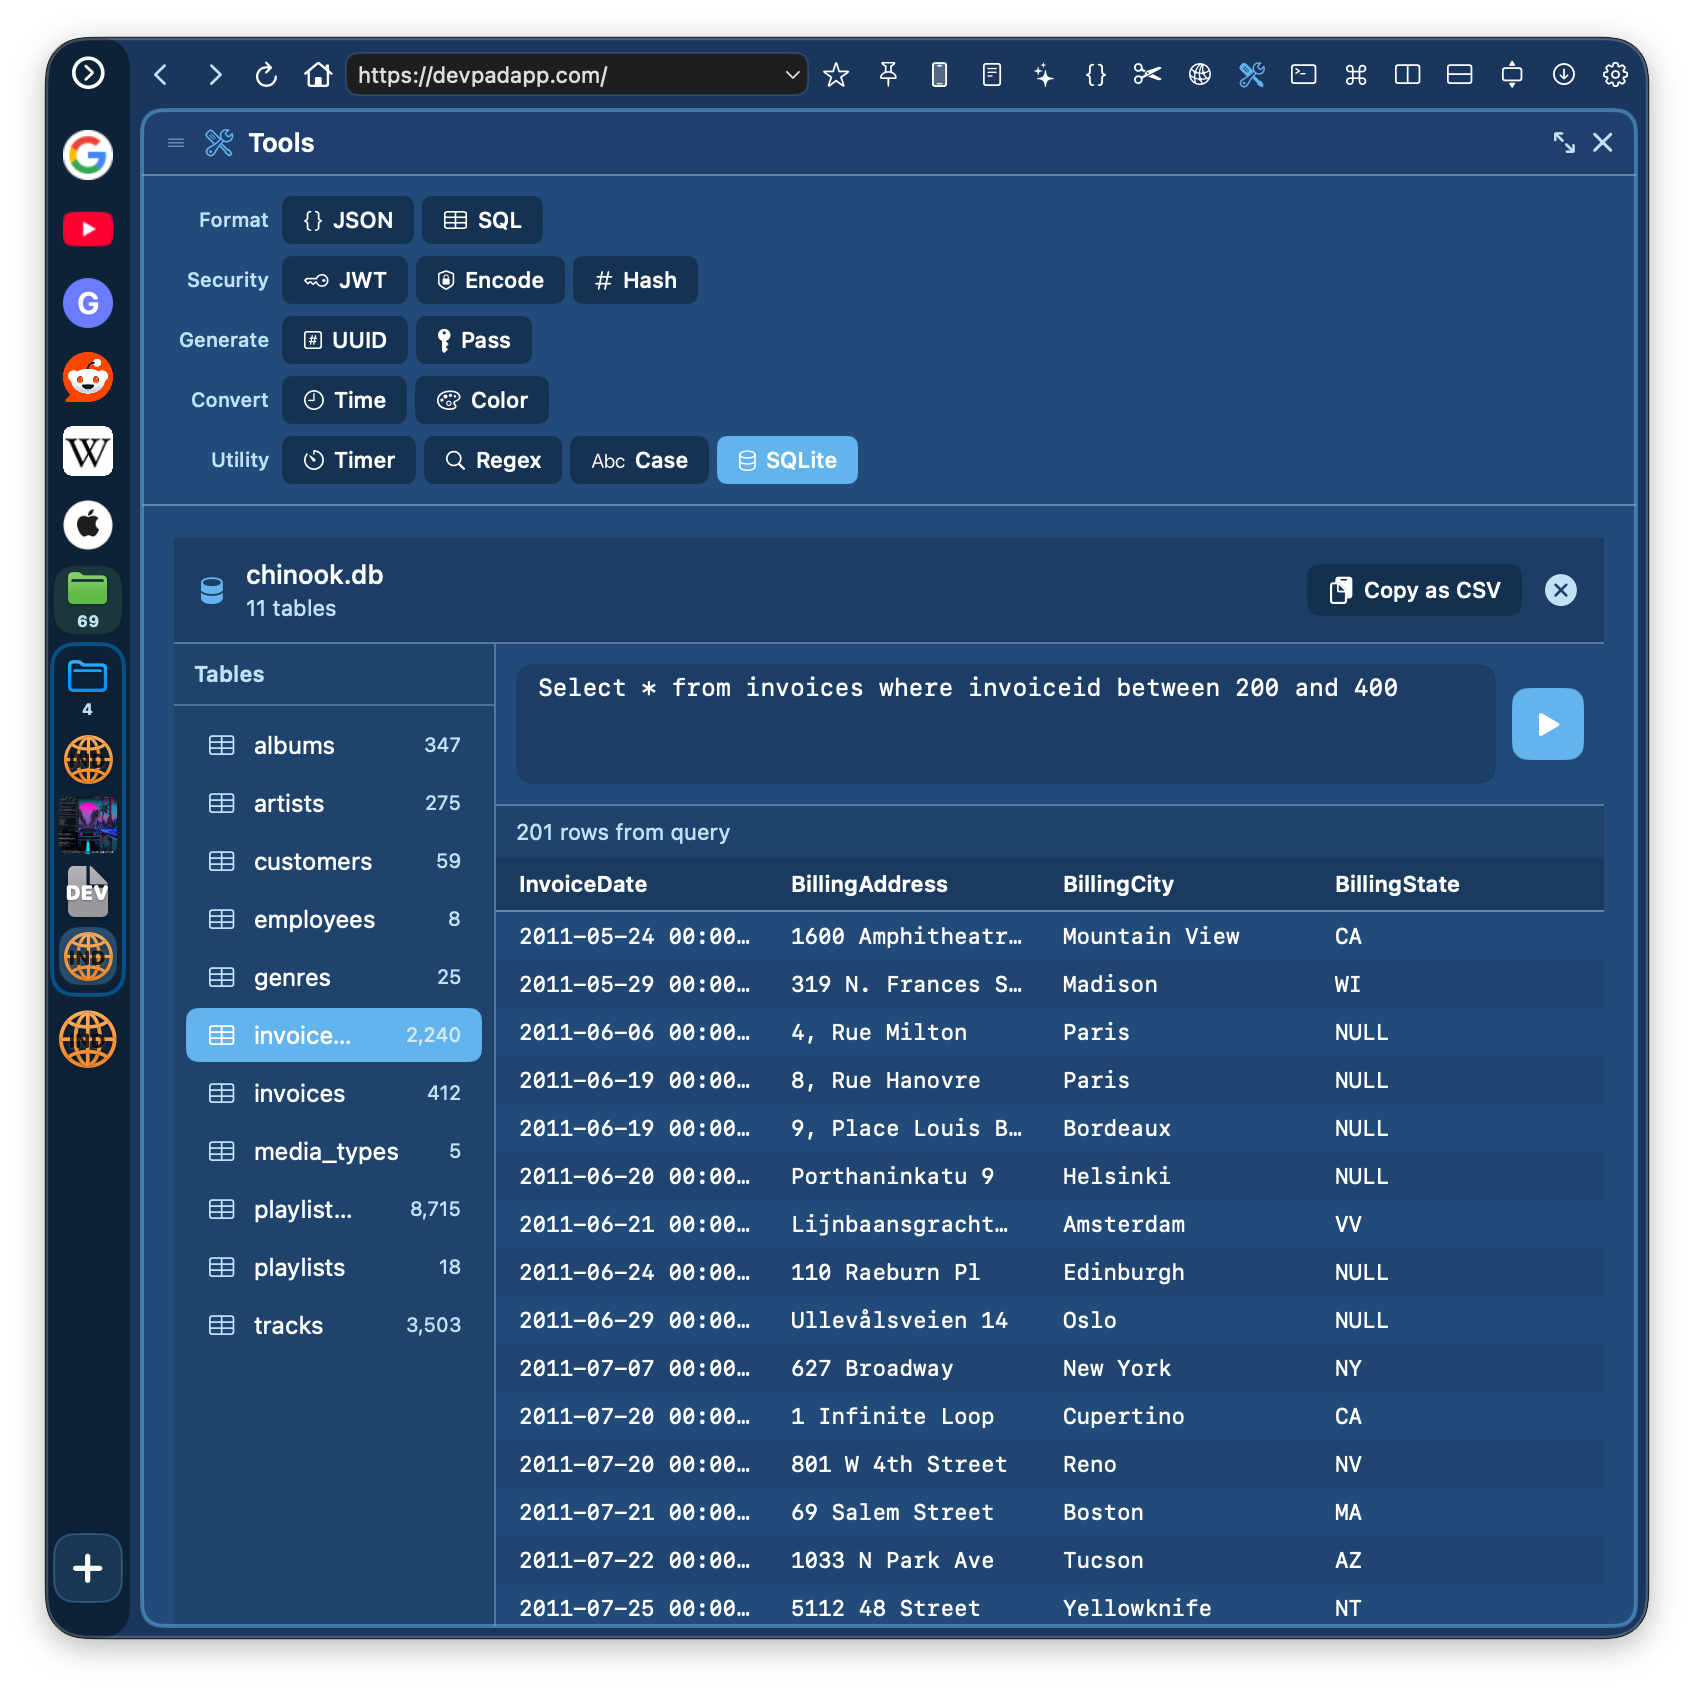The image size is (1694, 1692).
Task: Open the JSON formatter tool
Action: tap(347, 220)
